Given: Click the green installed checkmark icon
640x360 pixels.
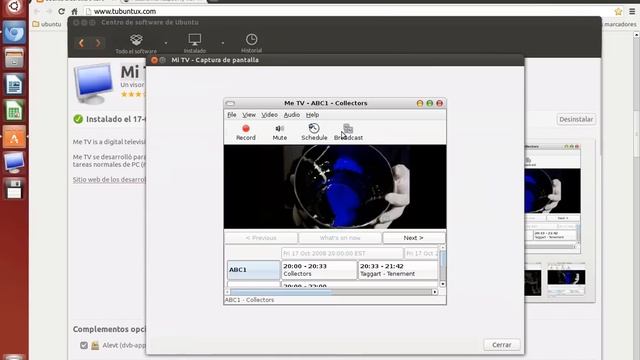Looking at the screenshot, I should (x=78, y=119).
